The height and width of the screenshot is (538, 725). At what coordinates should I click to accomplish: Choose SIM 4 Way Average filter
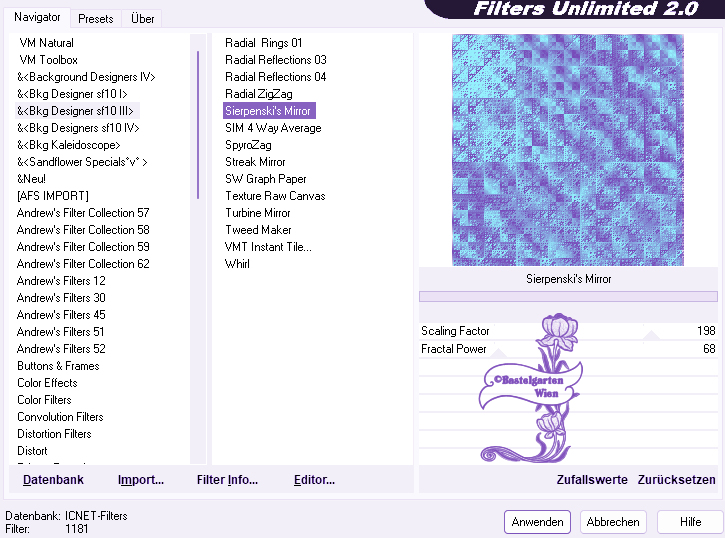[273, 128]
